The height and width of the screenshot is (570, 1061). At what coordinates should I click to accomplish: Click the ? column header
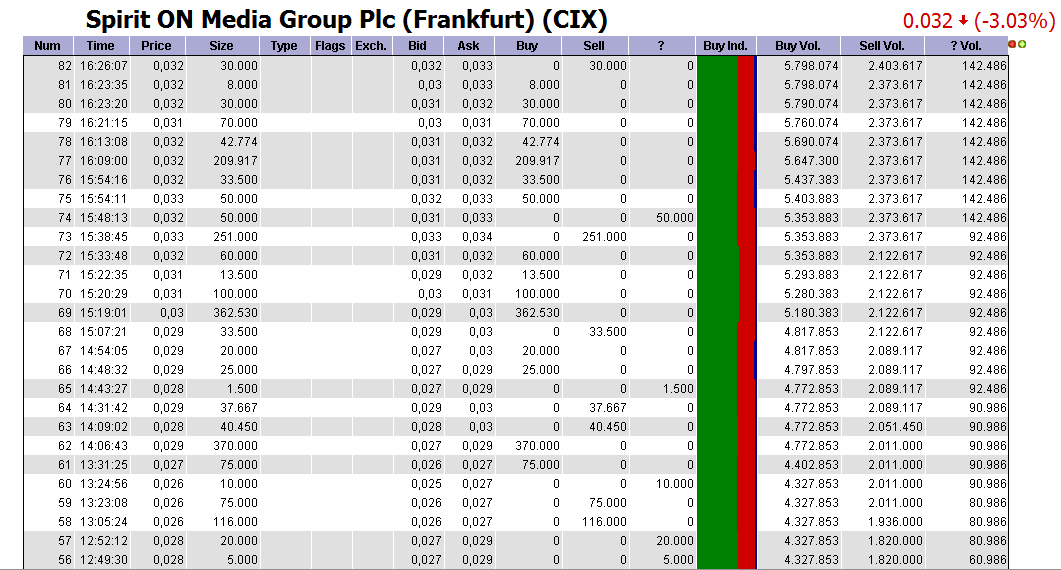pyautogui.click(x=661, y=46)
